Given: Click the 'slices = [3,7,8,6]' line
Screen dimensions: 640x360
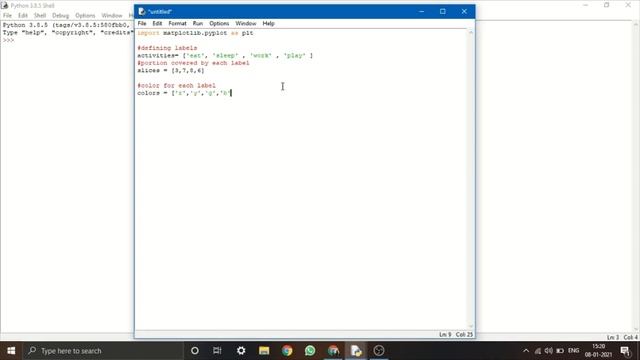Looking at the screenshot, I should pyautogui.click(x=171, y=71).
